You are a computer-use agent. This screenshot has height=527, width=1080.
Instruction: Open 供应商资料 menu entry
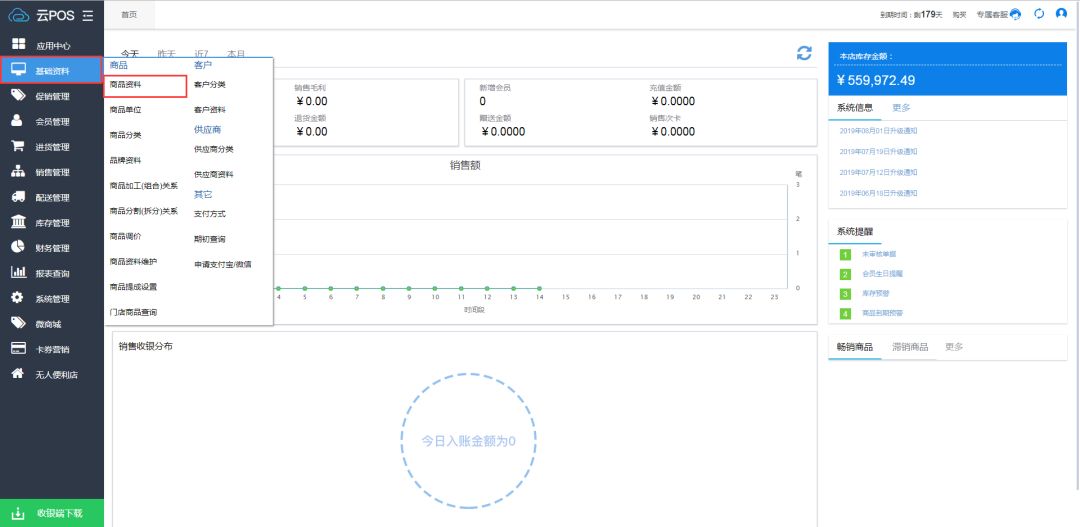coord(214,174)
